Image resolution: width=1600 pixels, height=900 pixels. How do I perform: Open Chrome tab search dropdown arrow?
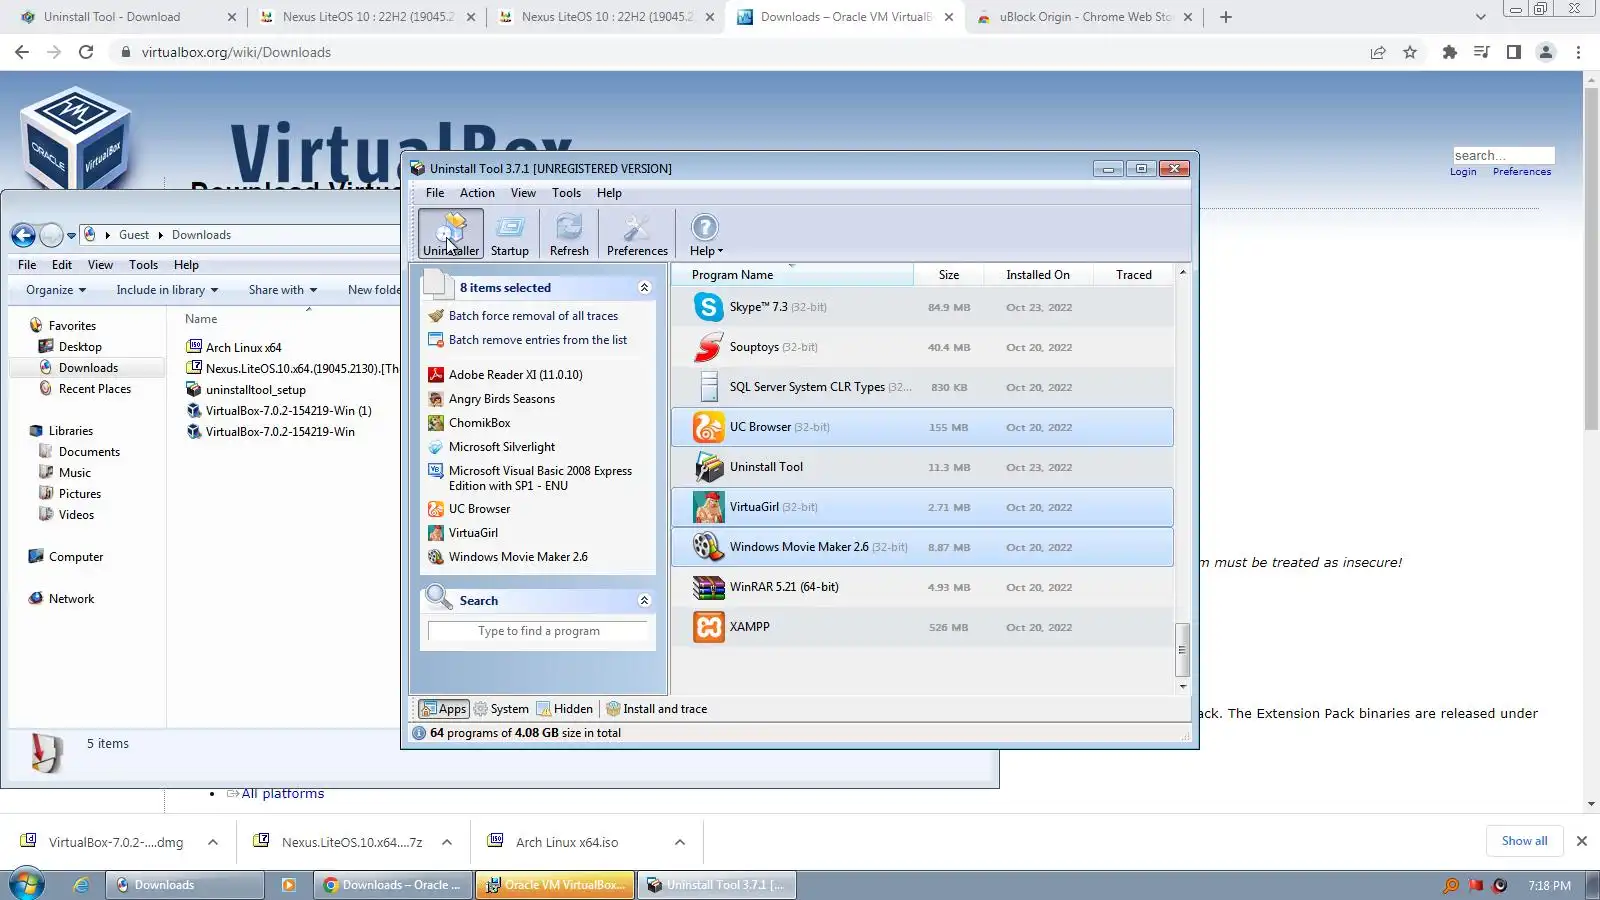point(1481,17)
